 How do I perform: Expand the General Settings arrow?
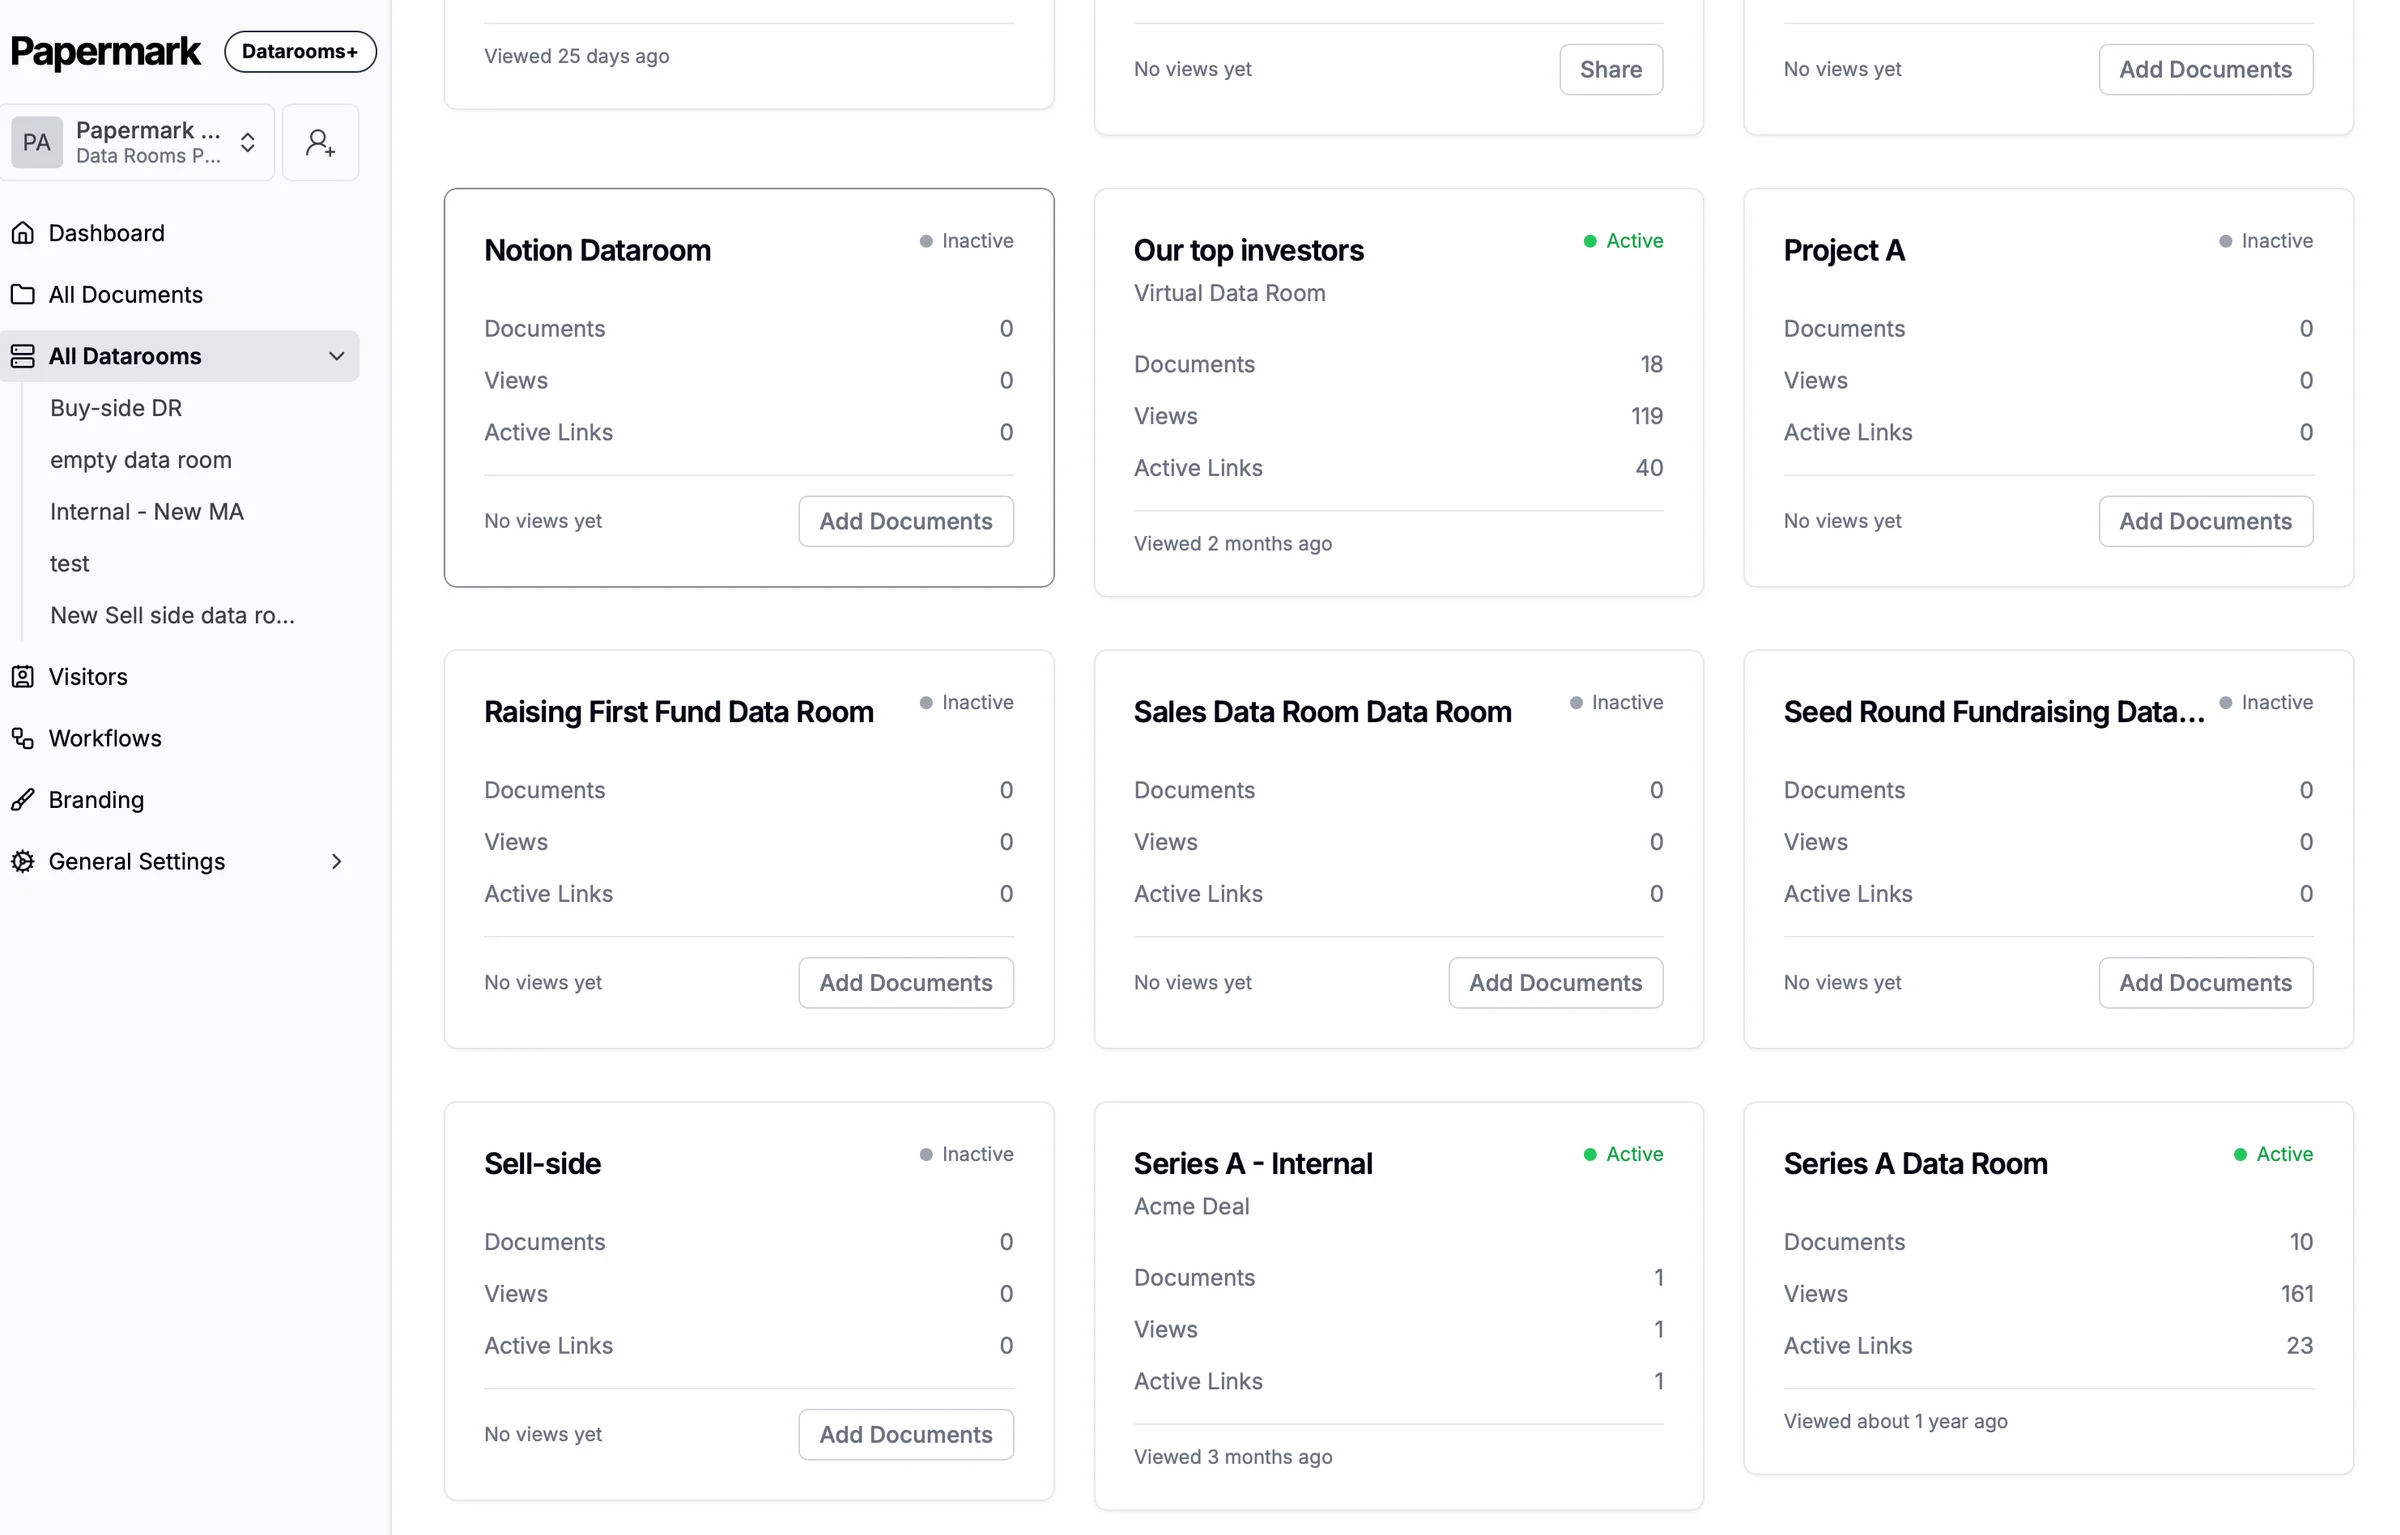tap(337, 861)
